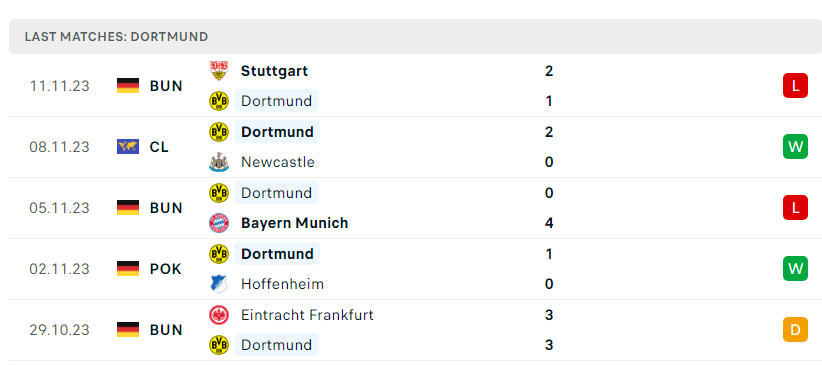Image resolution: width=822 pixels, height=365 pixels.
Task: Click the Hoffenheim club crest icon
Action: 219,284
